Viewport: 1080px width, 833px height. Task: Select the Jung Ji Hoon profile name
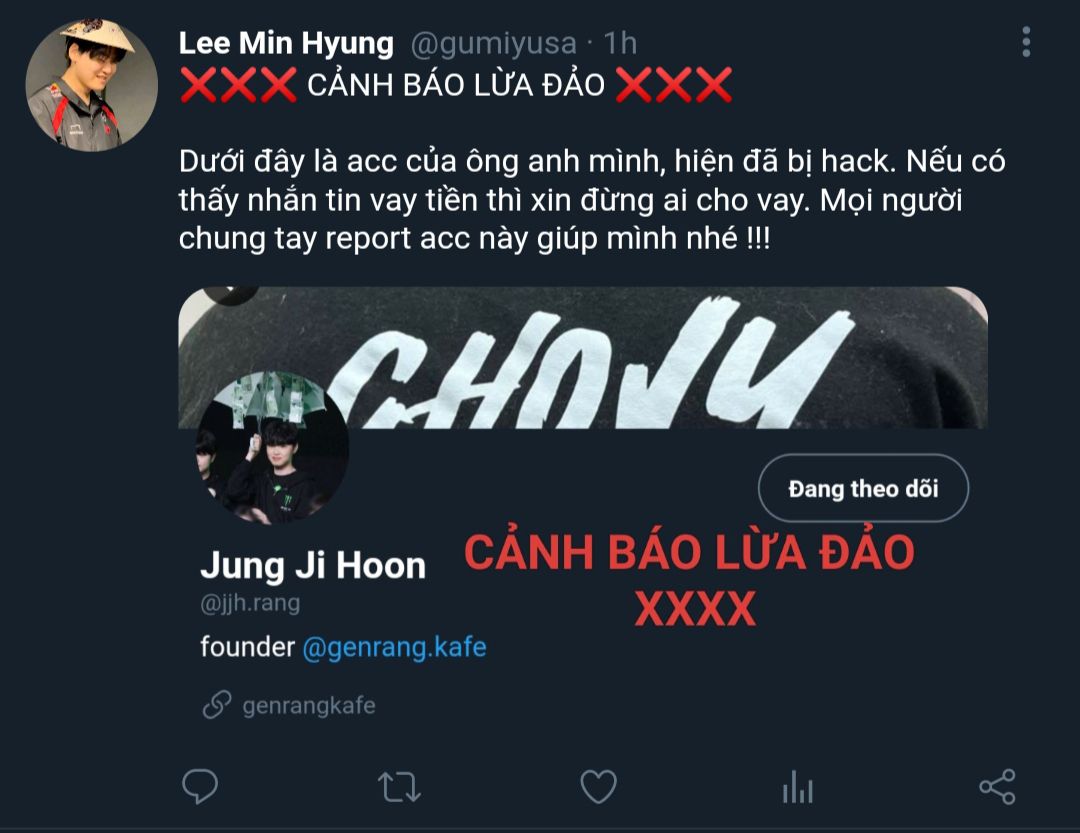[x=313, y=565]
